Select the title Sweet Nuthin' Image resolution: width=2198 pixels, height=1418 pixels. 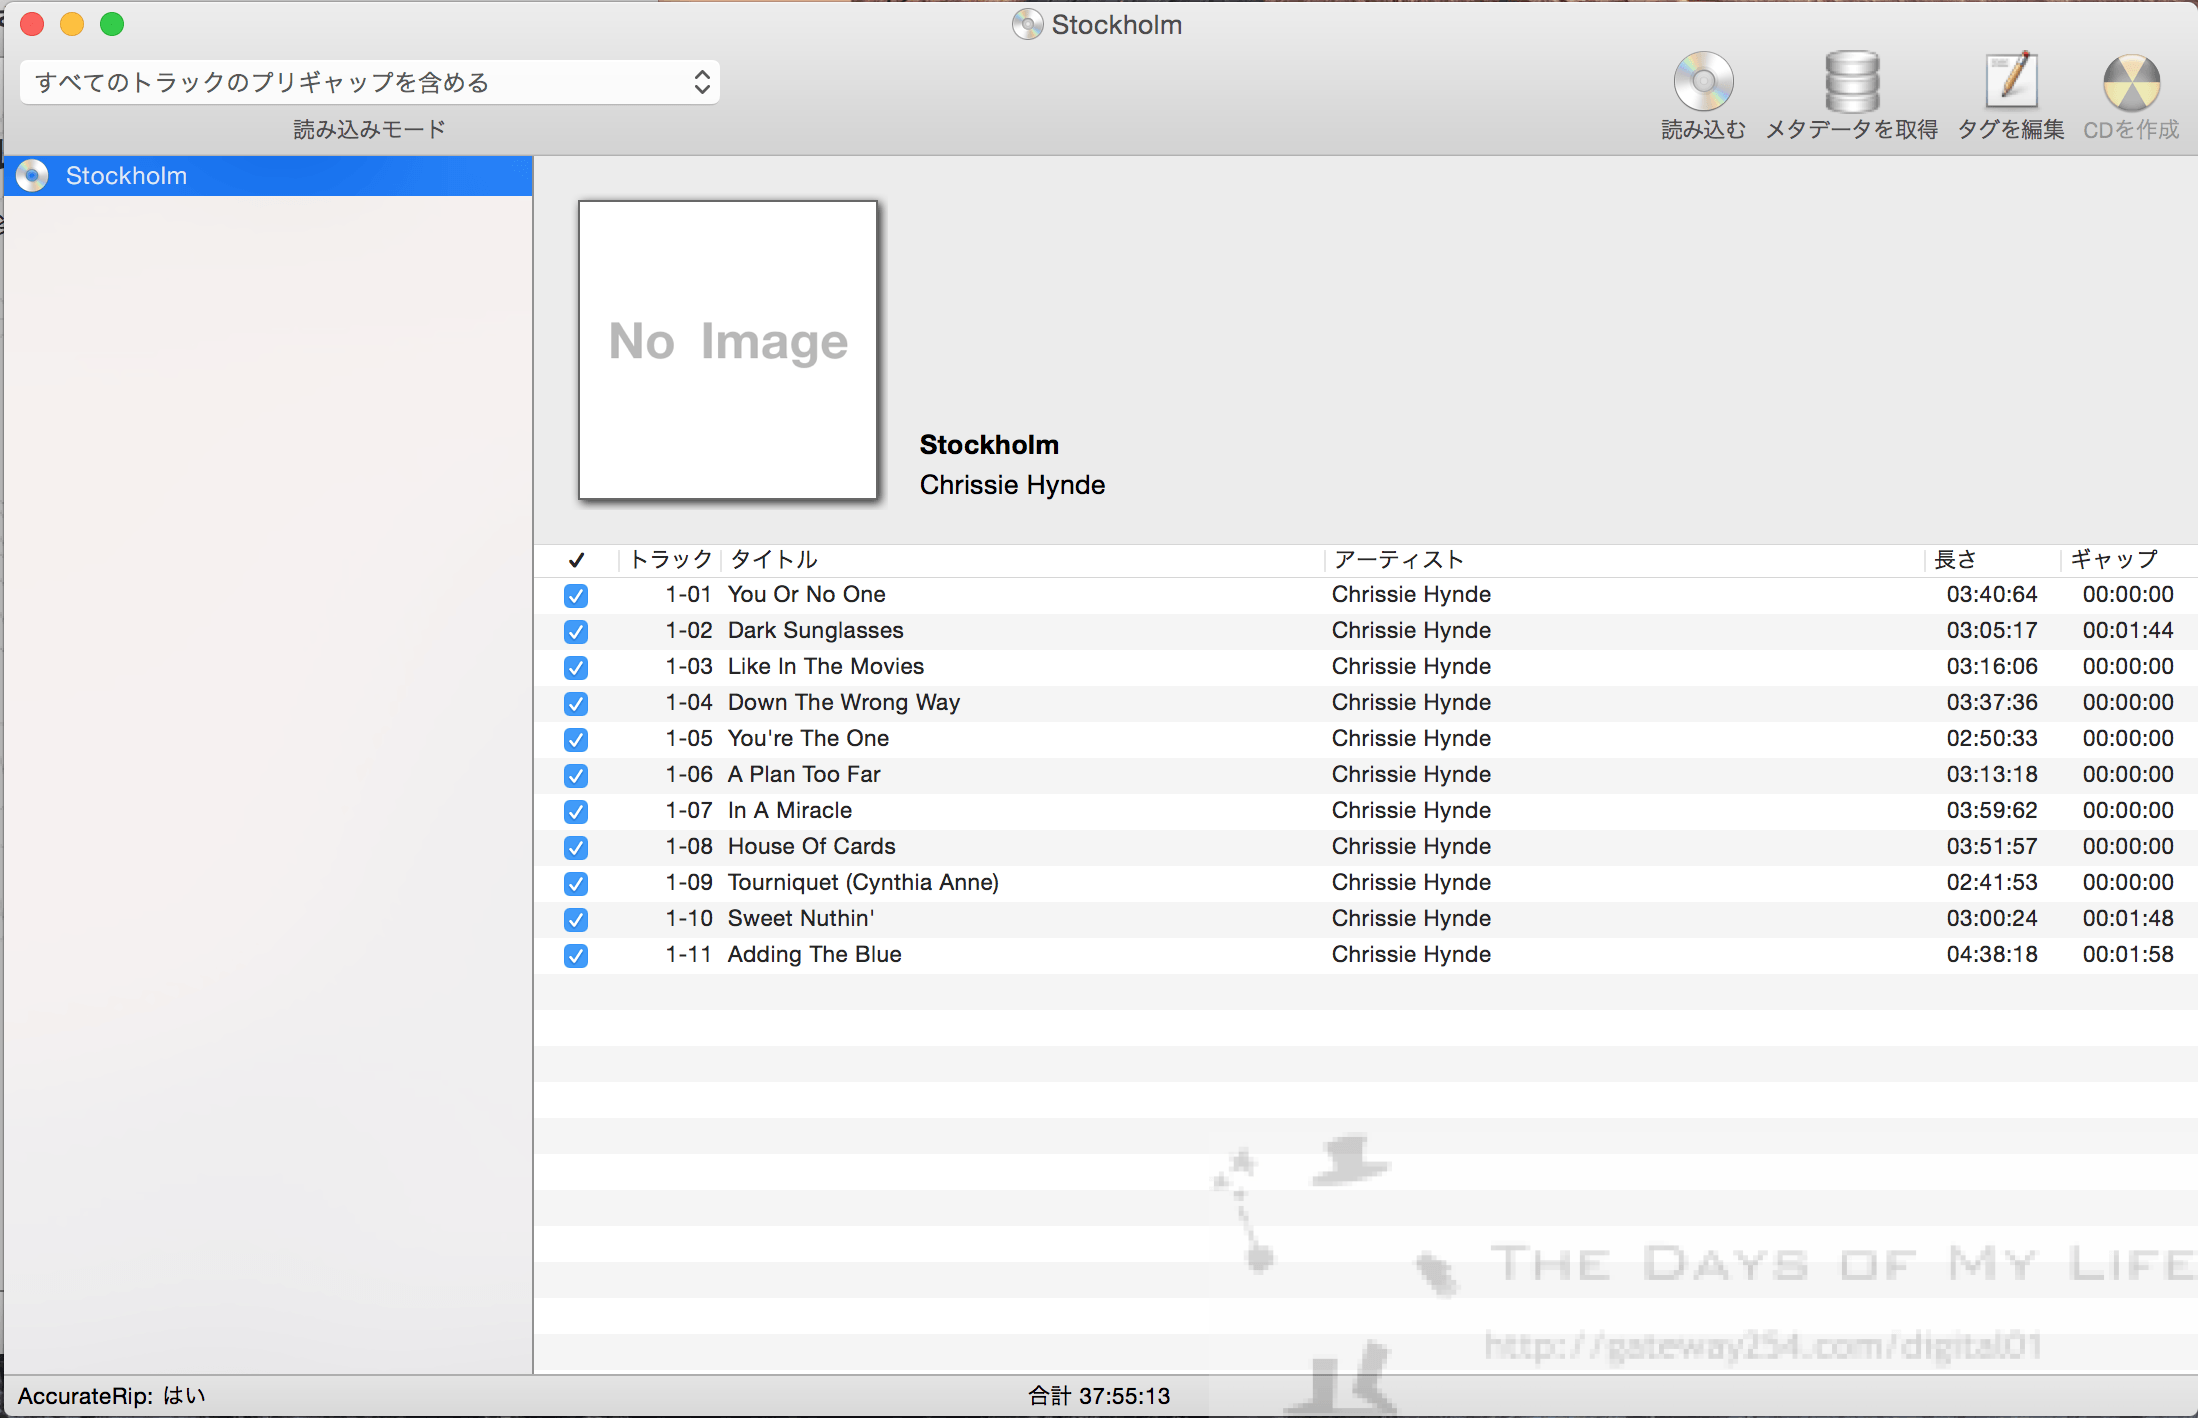tap(801, 918)
